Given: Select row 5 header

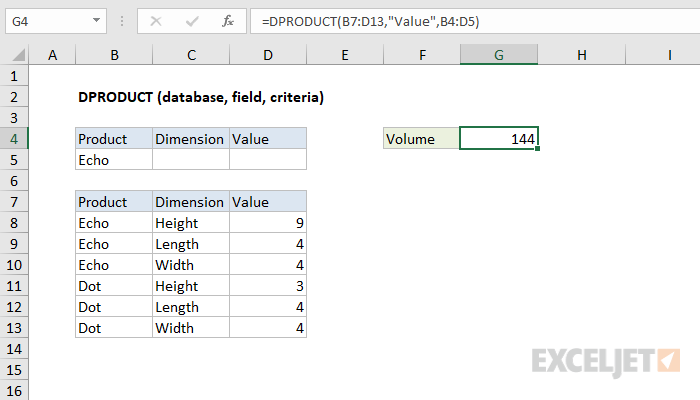Looking at the screenshot, I should 14,160.
